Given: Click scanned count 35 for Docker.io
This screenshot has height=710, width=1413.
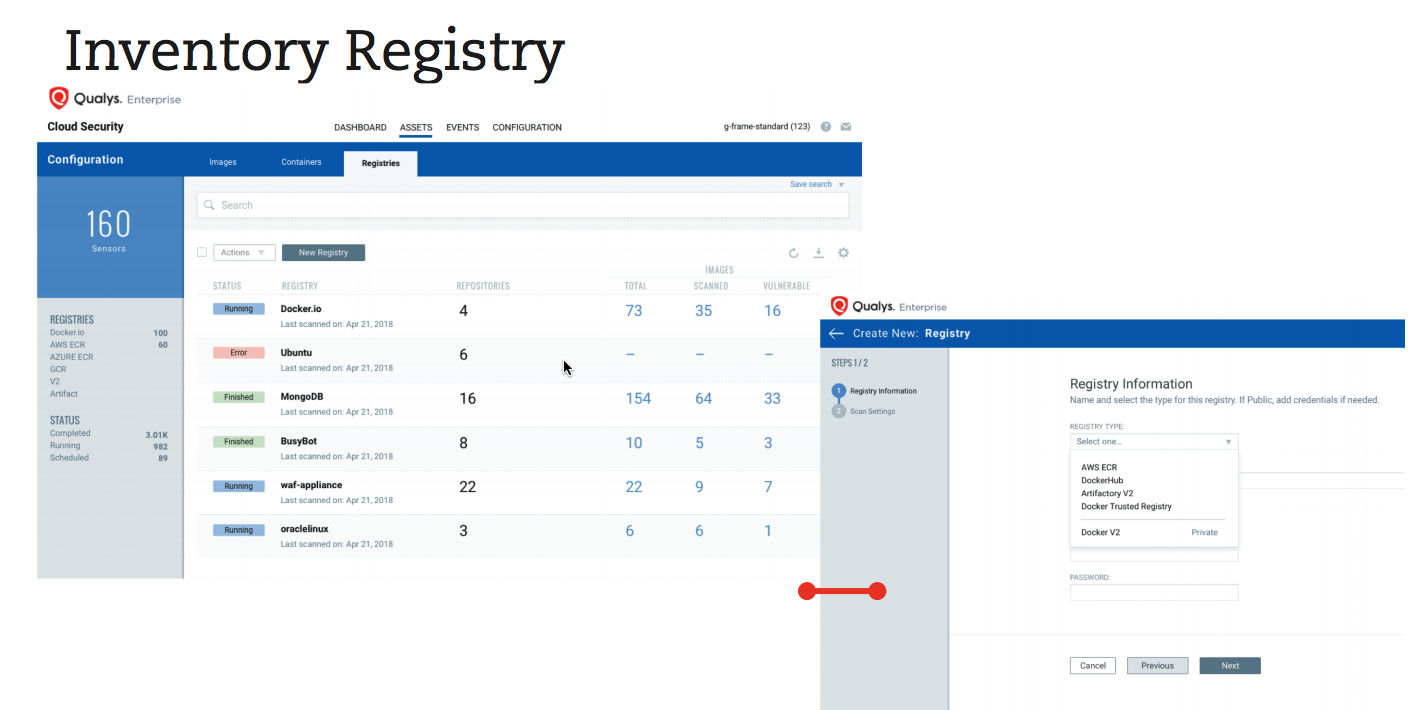Looking at the screenshot, I should coord(704,311).
